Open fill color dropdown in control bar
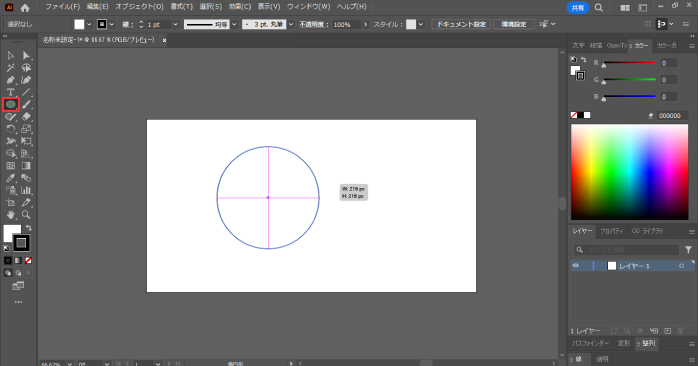Image resolution: width=698 pixels, height=366 pixels. [89, 24]
